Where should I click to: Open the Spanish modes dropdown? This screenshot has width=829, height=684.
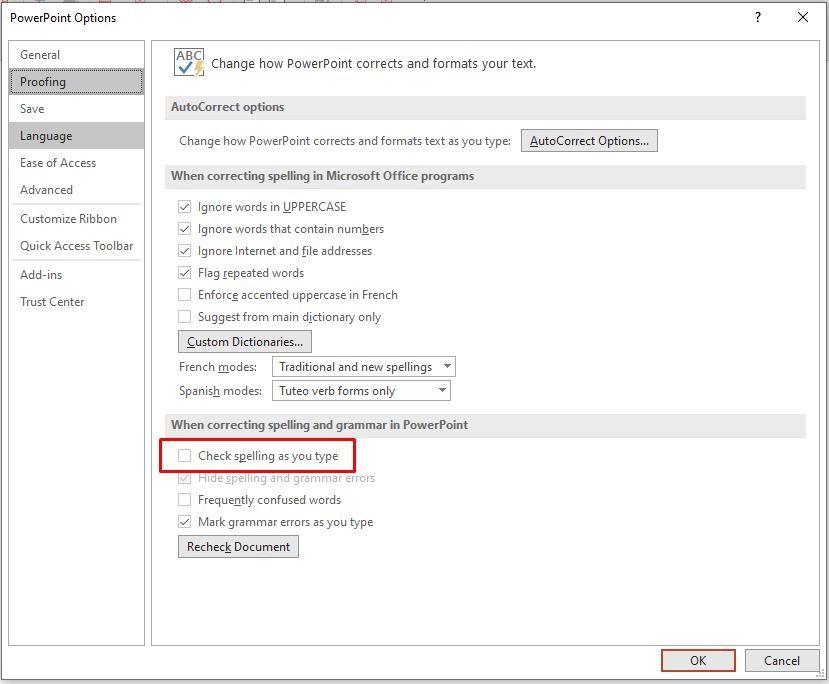point(361,391)
